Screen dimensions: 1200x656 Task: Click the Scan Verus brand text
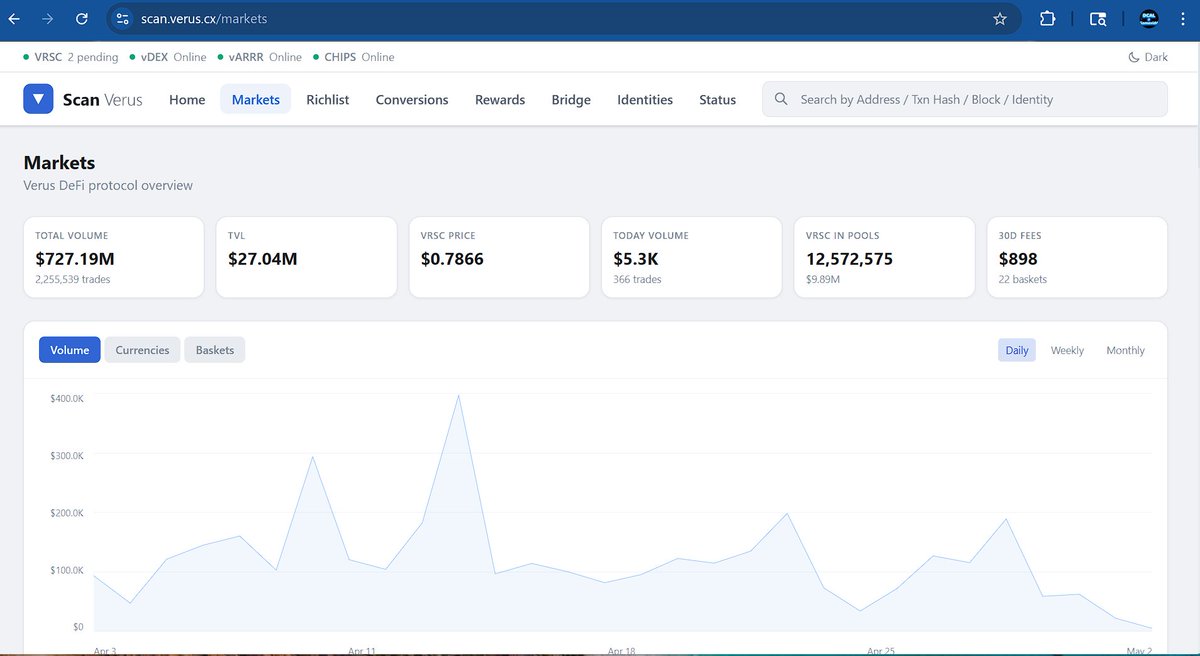(102, 99)
